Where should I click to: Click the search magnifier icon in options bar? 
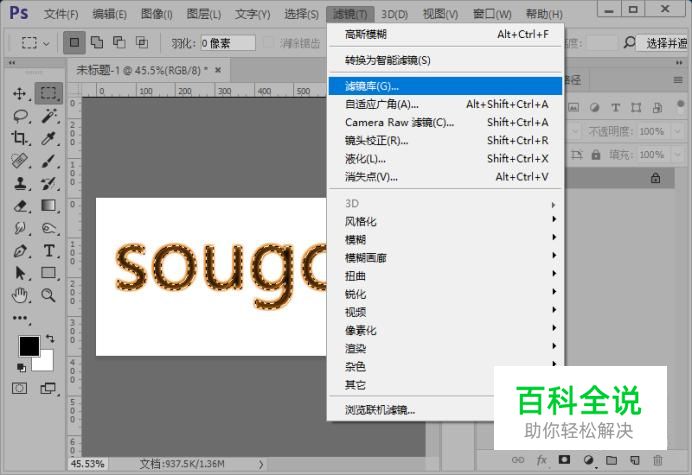point(629,42)
